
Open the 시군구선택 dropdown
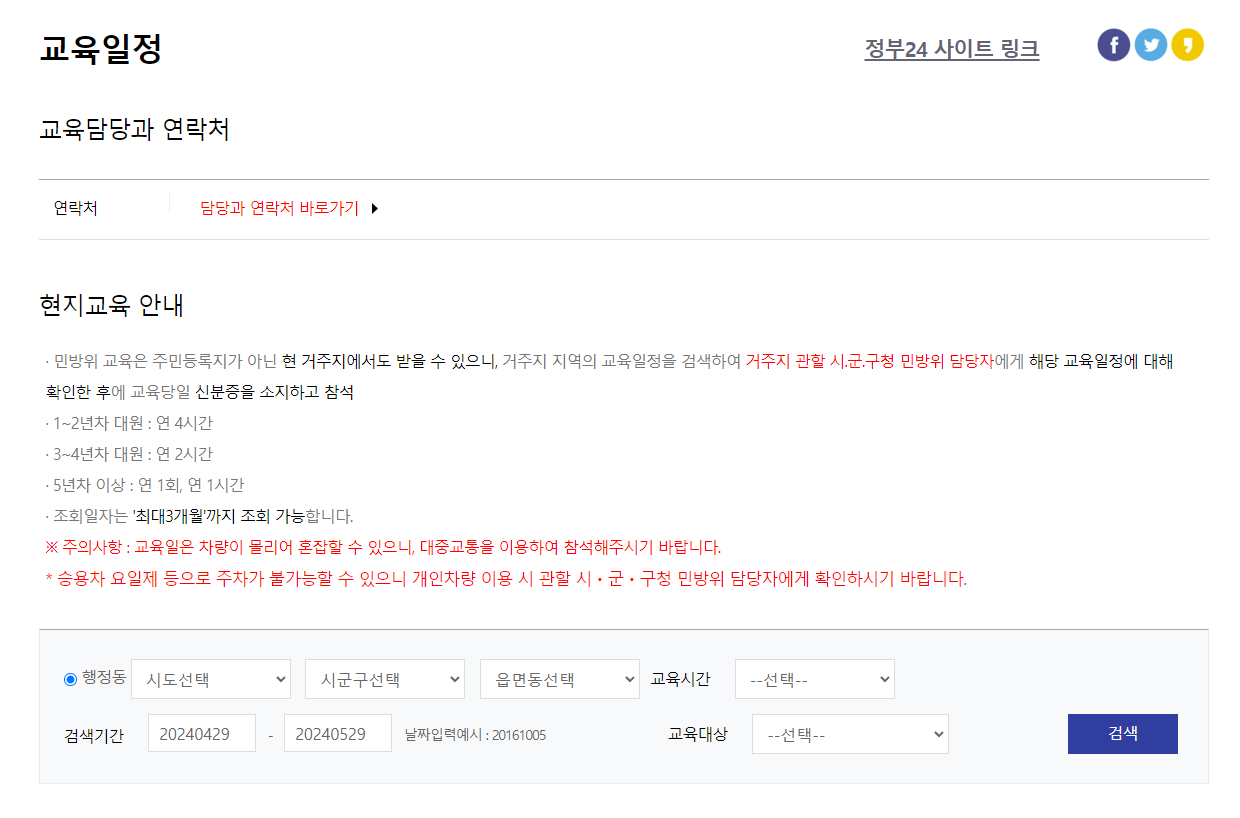click(384, 679)
